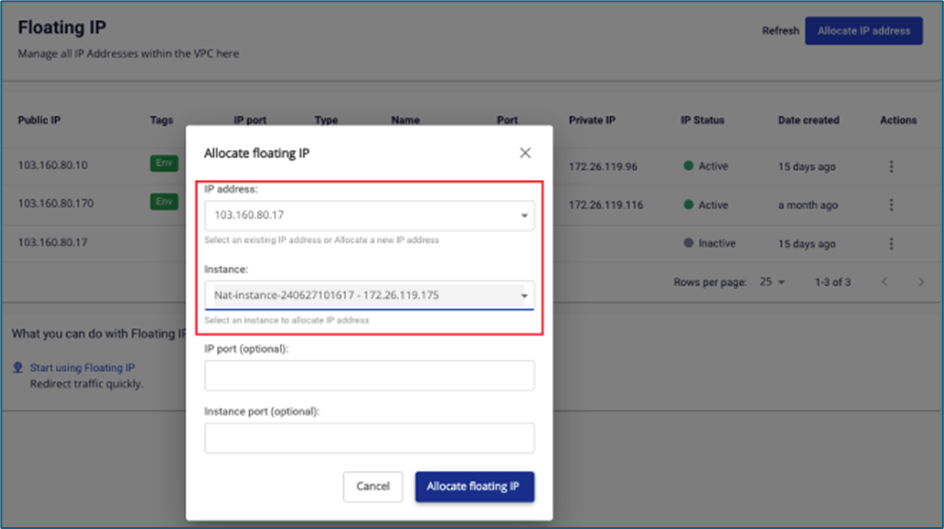Sort by the IP Status column header
Screen dimensions: 944x529
coord(702,120)
